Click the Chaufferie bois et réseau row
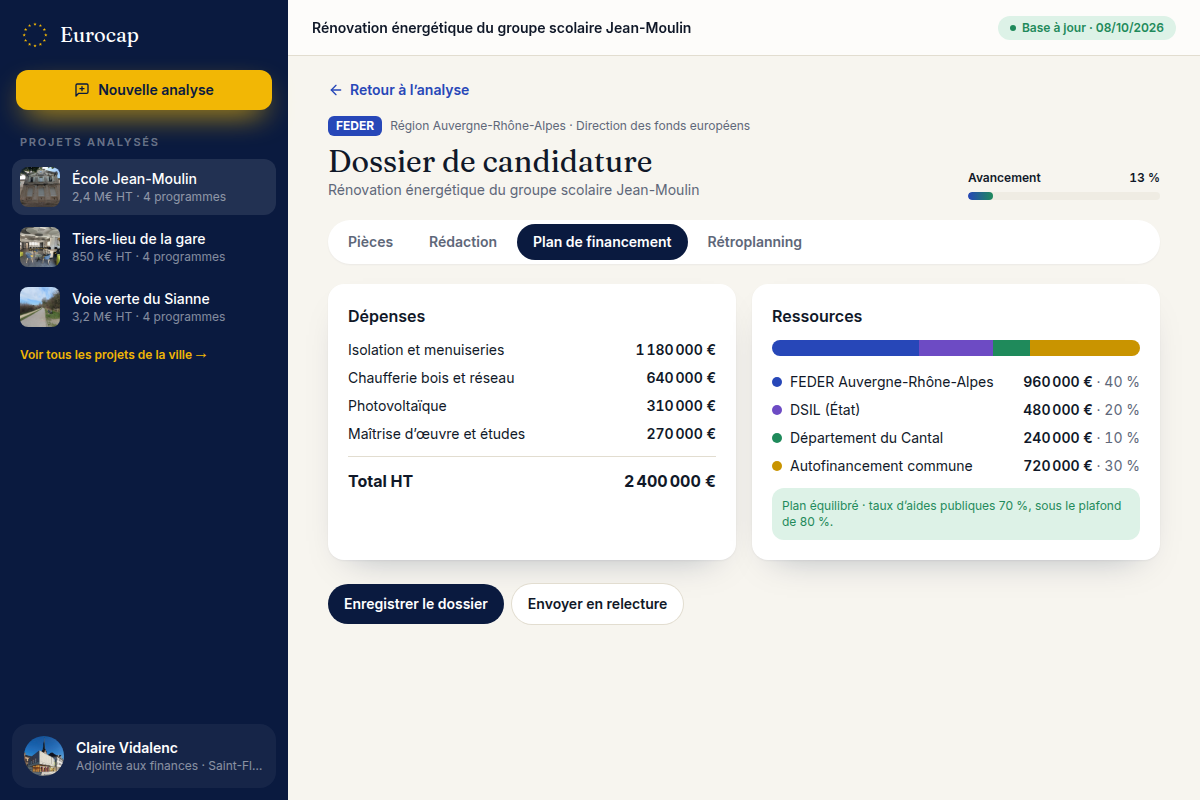This screenshot has height=800, width=1200. 532,378
